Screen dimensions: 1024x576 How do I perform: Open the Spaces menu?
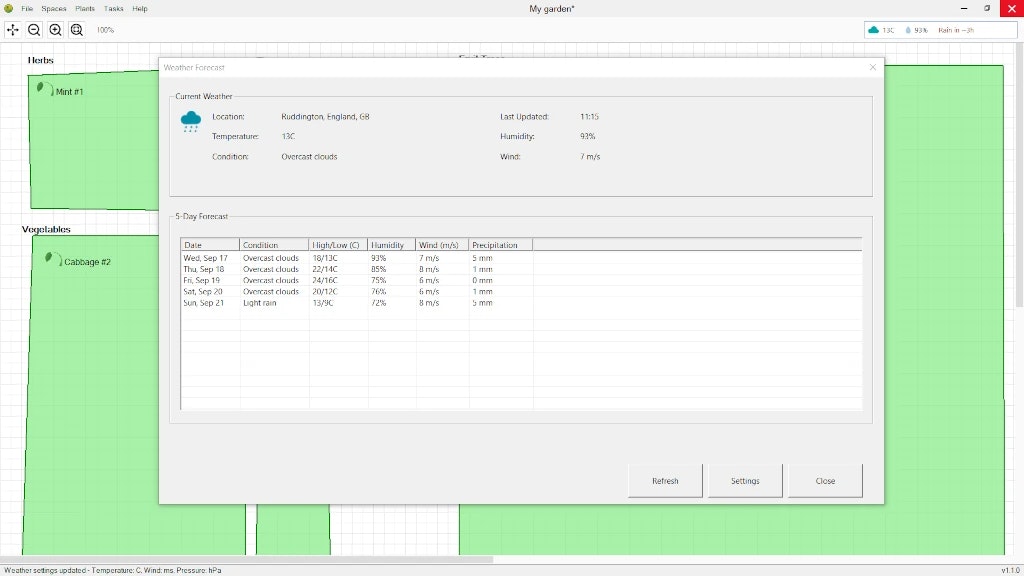(x=53, y=8)
